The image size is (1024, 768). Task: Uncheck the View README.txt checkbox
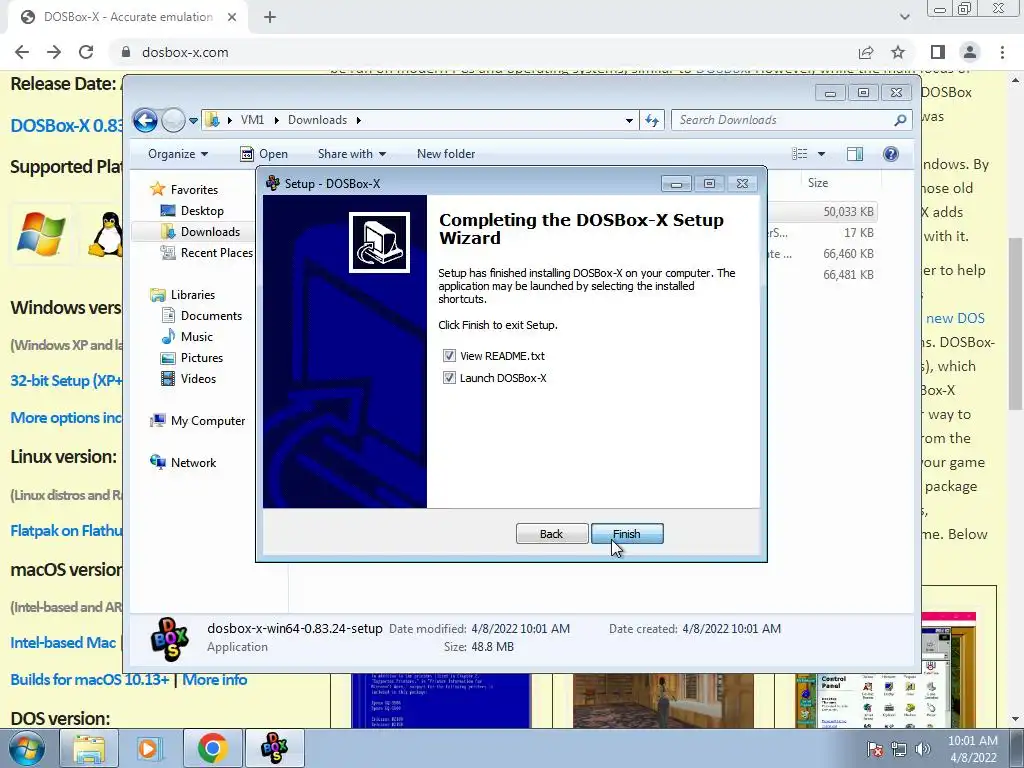pyautogui.click(x=449, y=356)
